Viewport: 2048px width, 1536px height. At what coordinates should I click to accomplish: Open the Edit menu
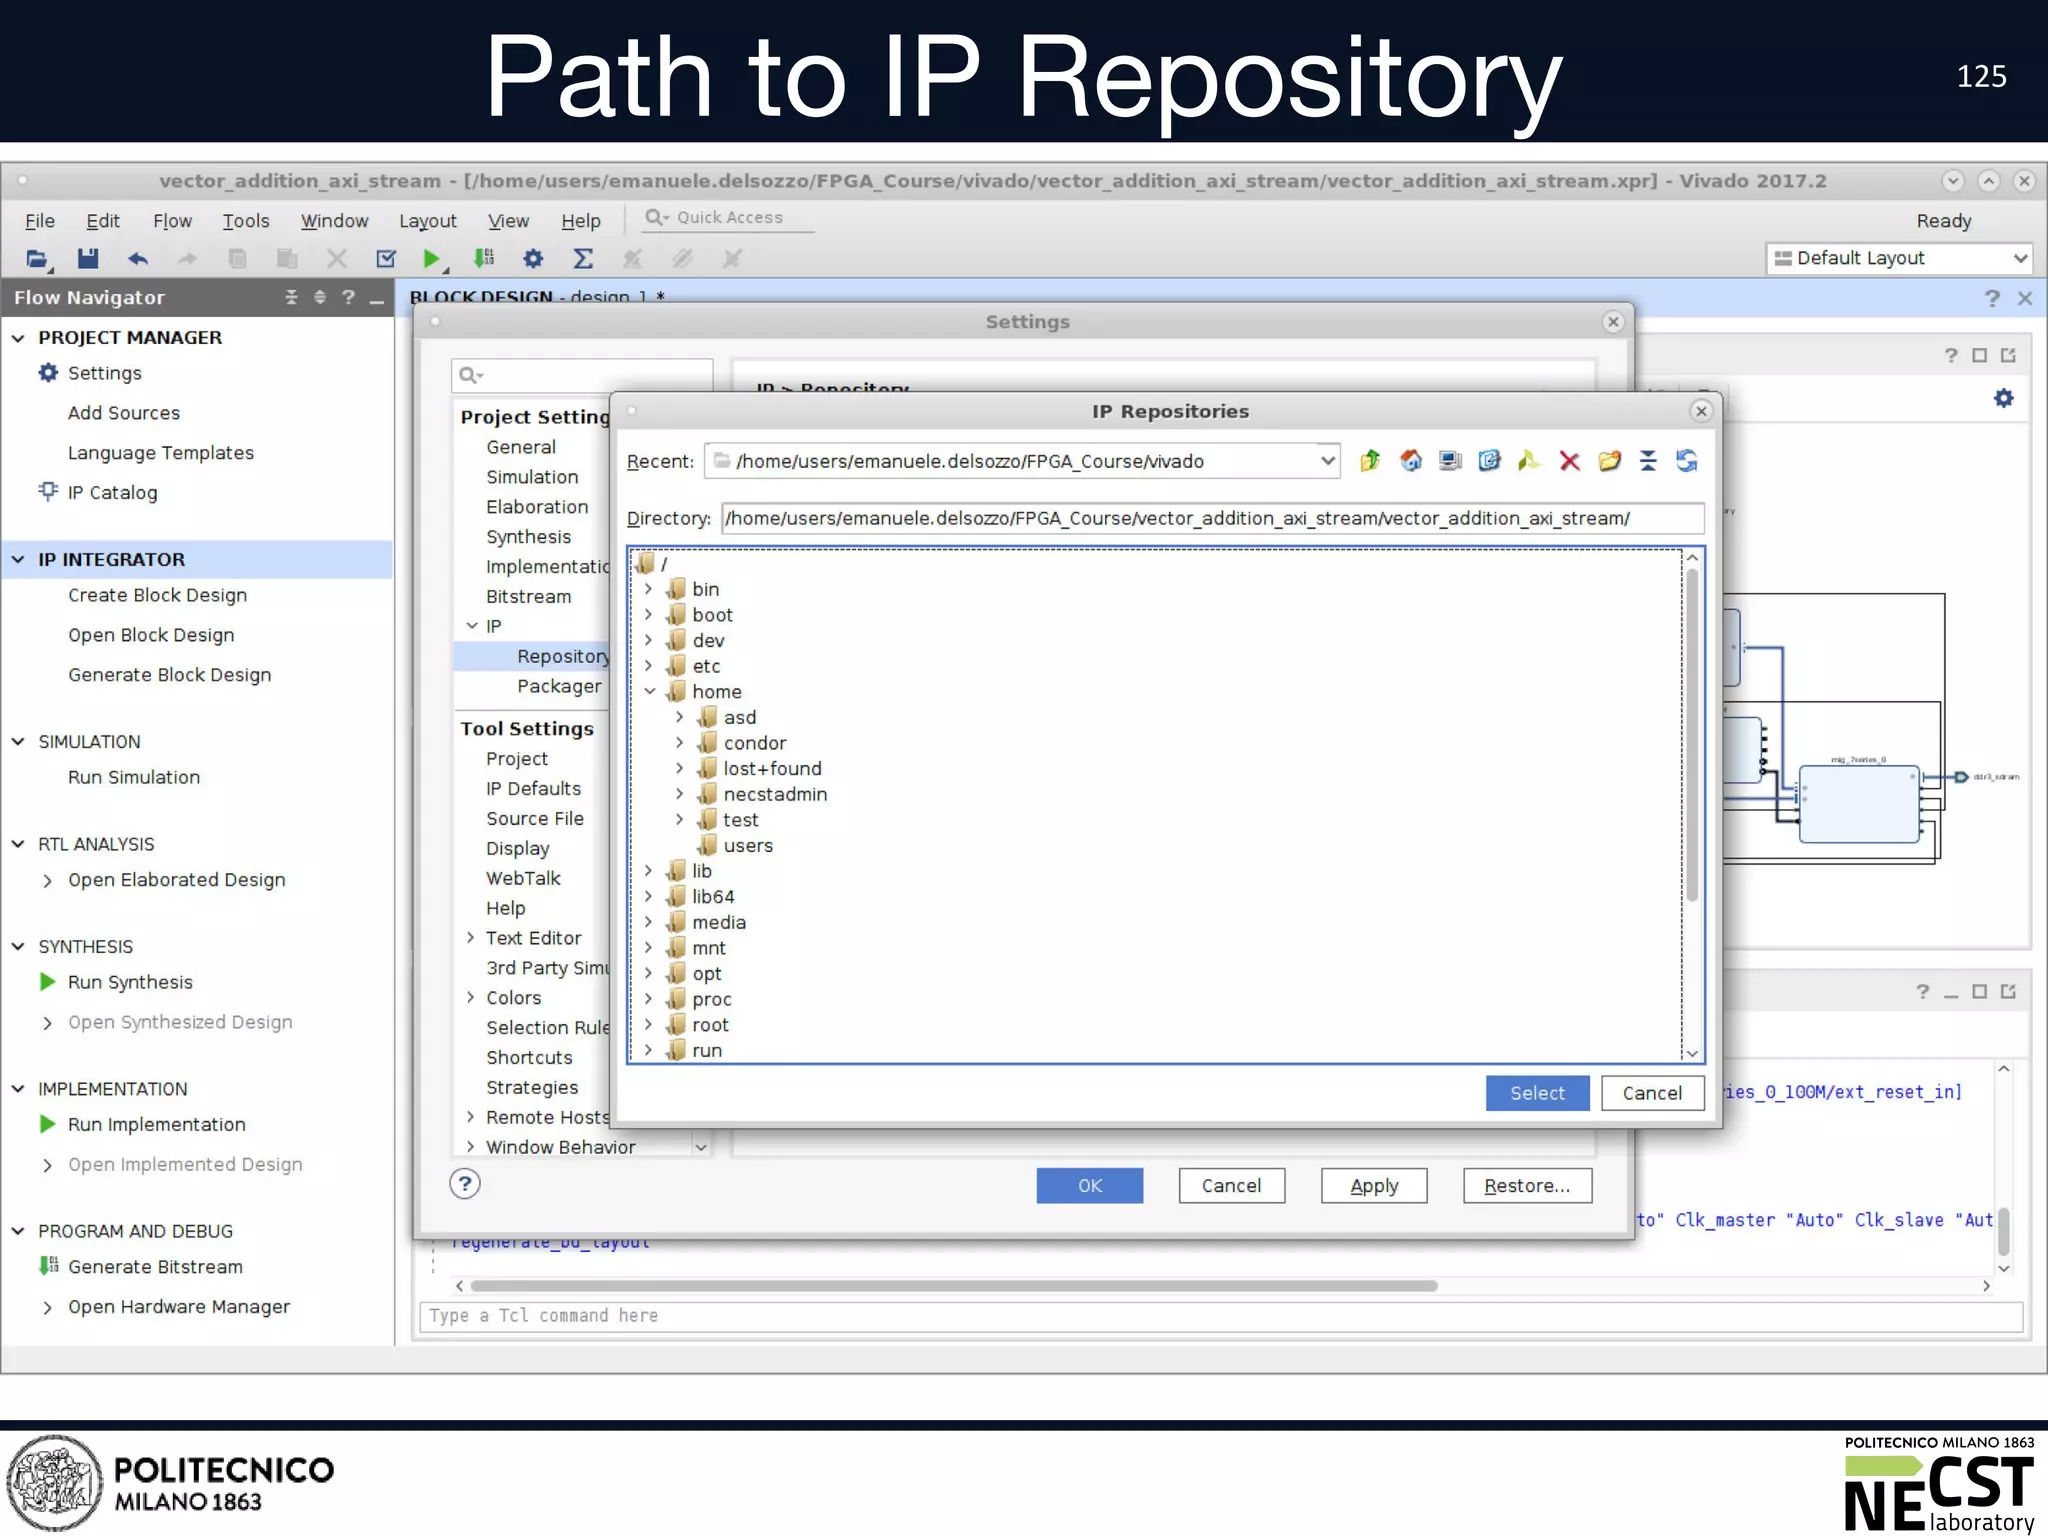coord(102,221)
